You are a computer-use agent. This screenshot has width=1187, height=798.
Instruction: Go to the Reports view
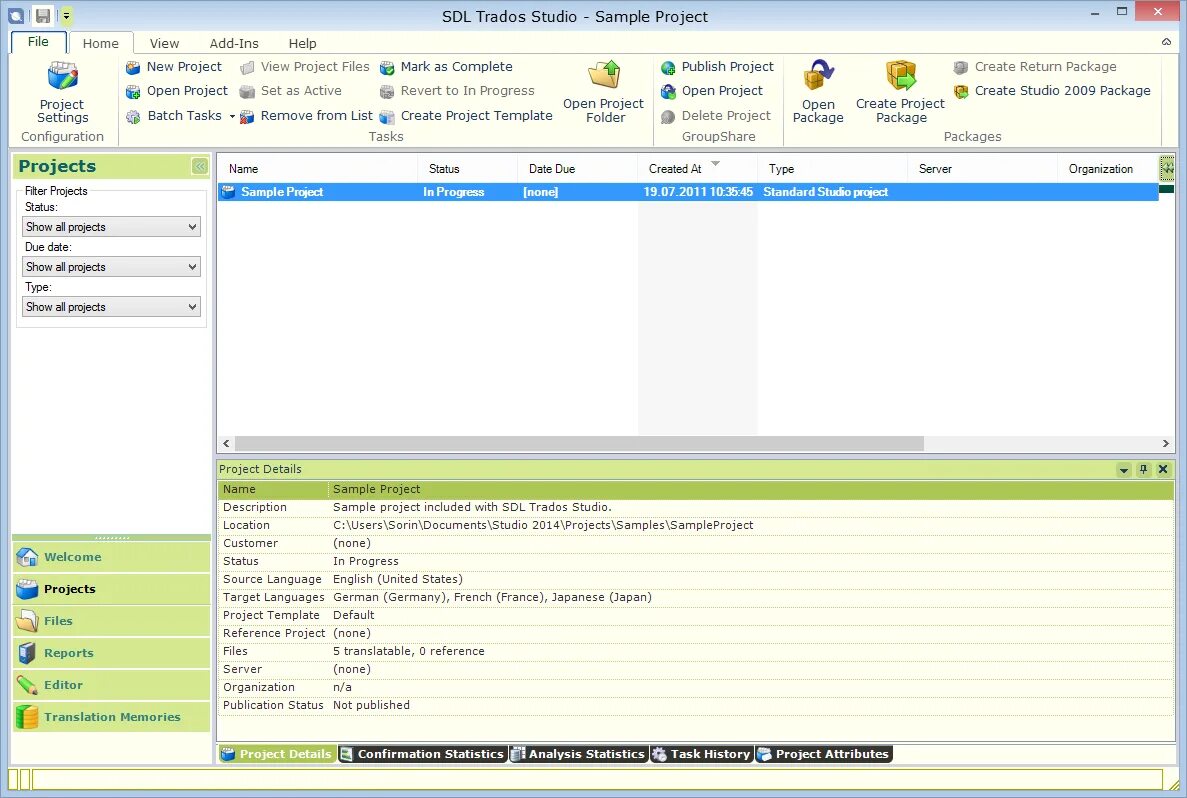click(x=111, y=653)
